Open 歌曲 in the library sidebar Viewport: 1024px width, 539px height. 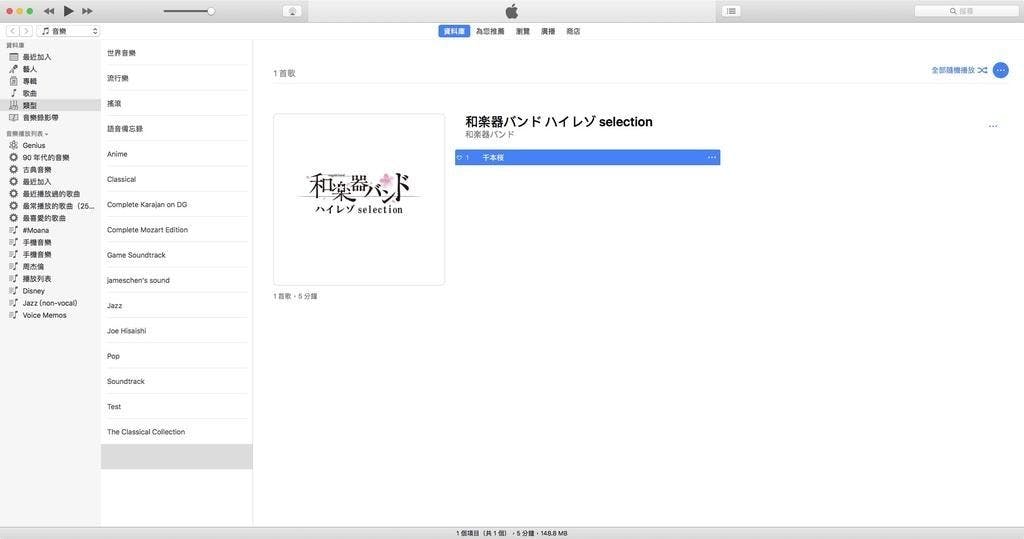[x=50, y=93]
